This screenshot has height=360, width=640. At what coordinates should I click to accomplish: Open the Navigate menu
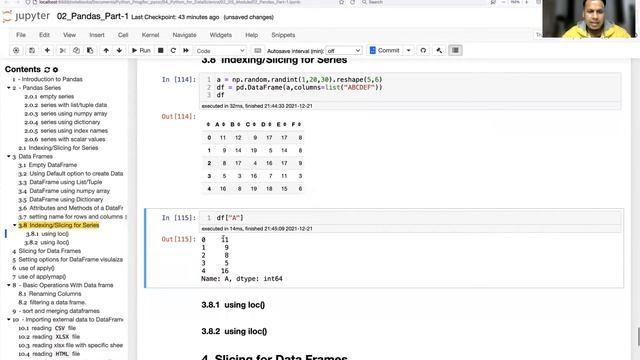(184, 35)
